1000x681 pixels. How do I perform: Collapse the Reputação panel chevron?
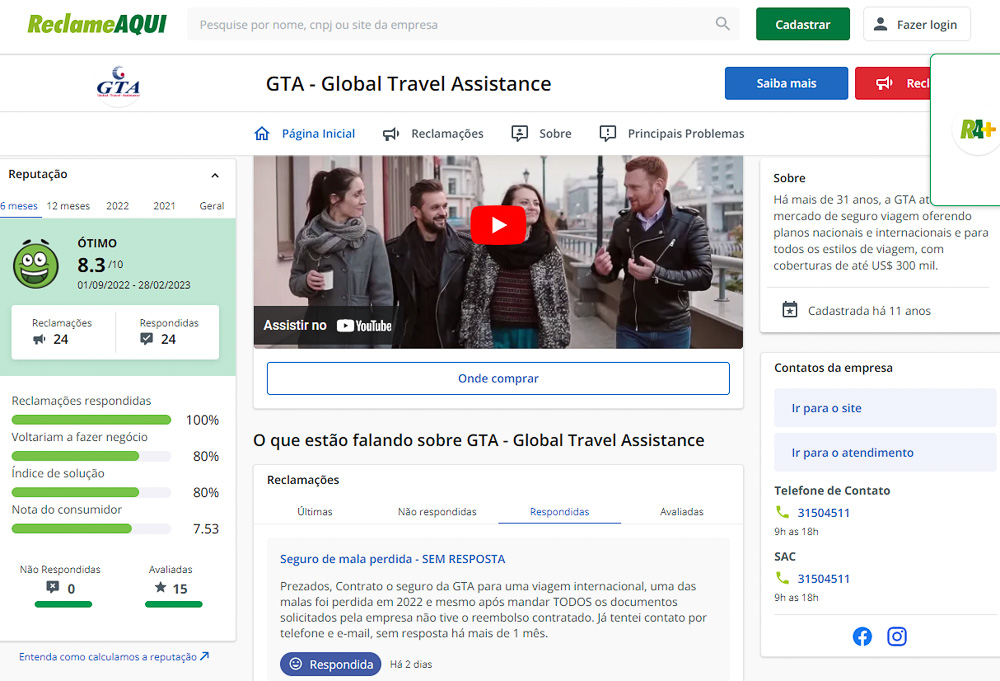pos(215,175)
